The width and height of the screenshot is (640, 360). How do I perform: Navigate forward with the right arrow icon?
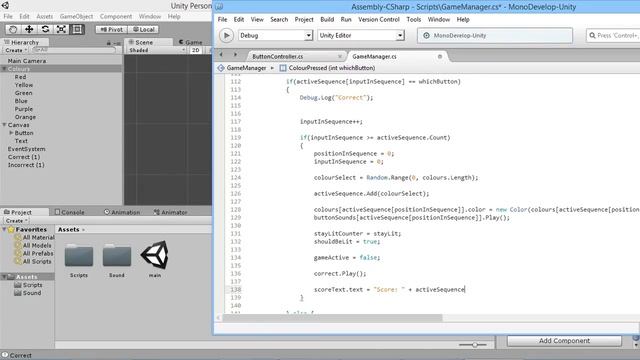tap(235, 55)
